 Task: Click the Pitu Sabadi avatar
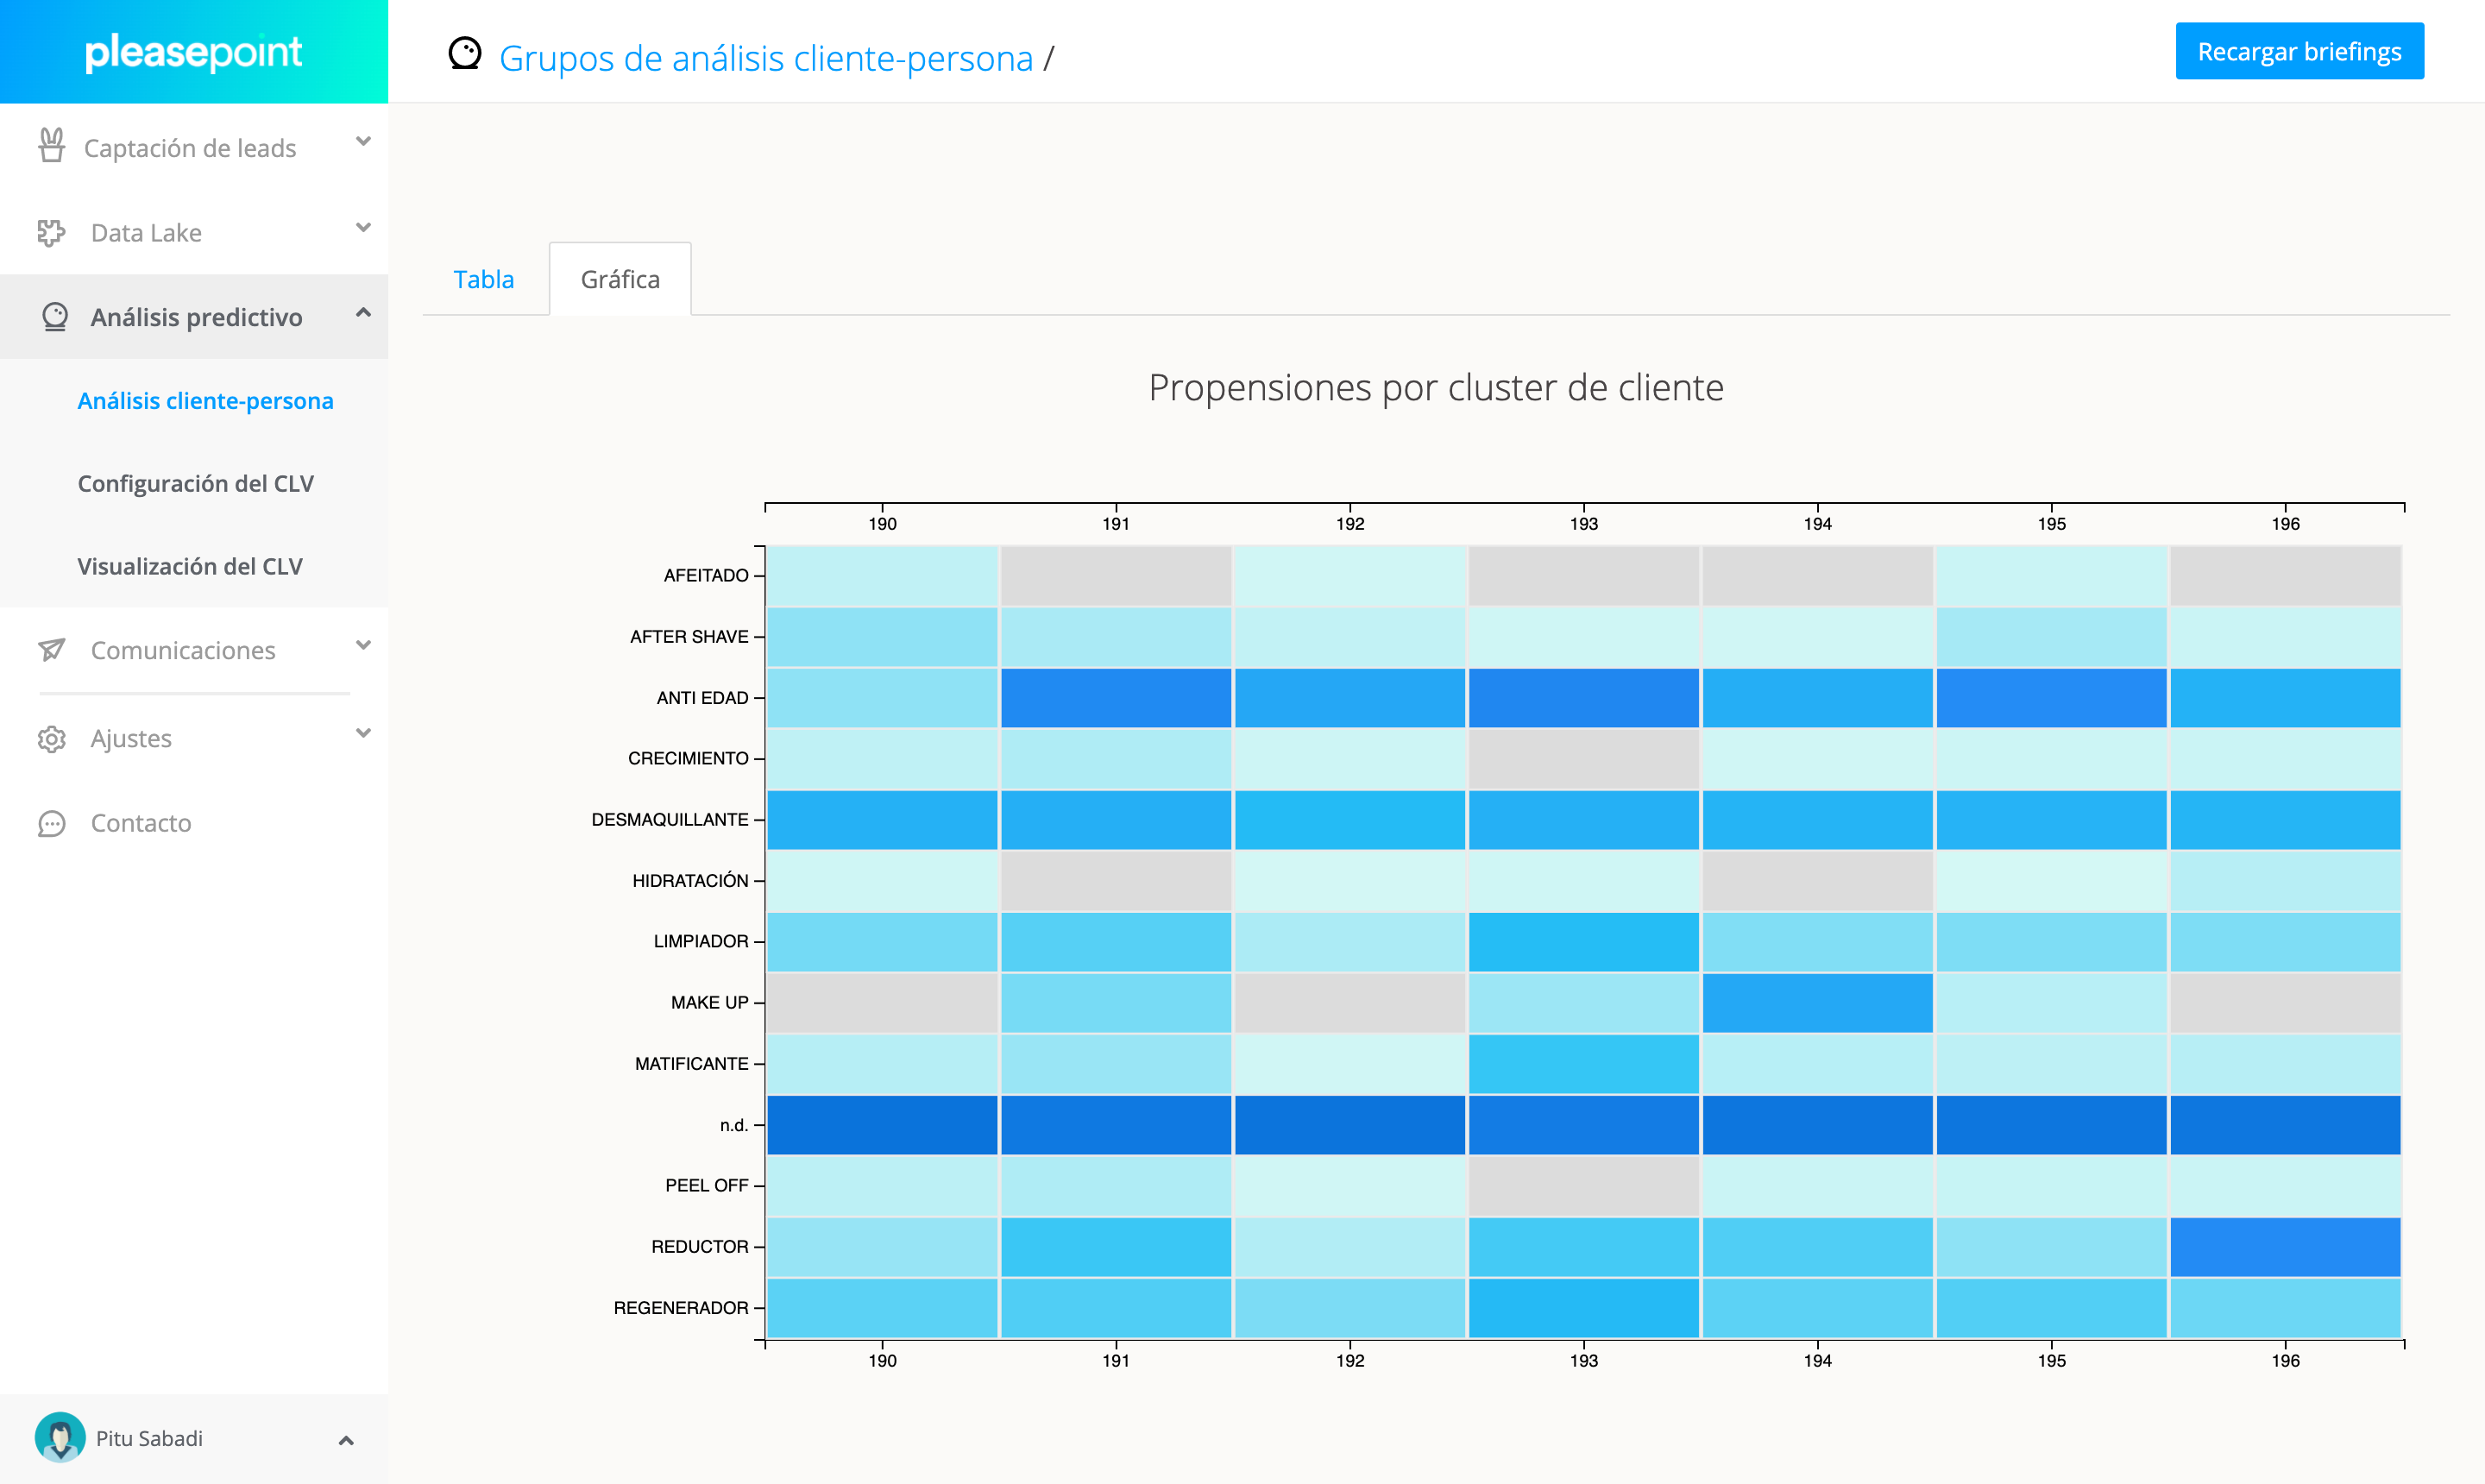point(60,1437)
